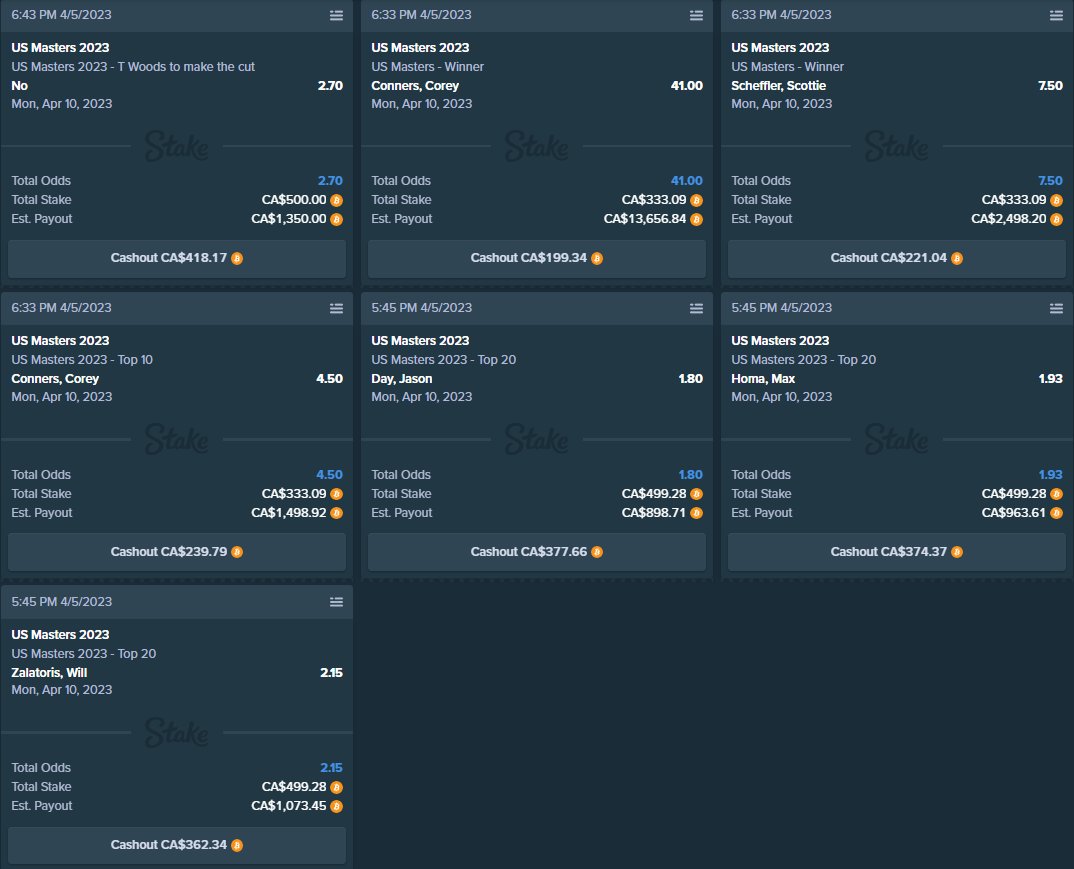The image size is (1074, 869).
Task: Click the coin icon beside CA$500.00 stake
Action: (x=338, y=199)
